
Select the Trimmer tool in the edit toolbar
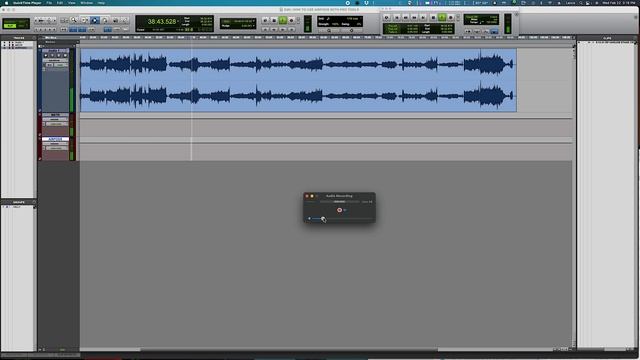click(x=84, y=20)
